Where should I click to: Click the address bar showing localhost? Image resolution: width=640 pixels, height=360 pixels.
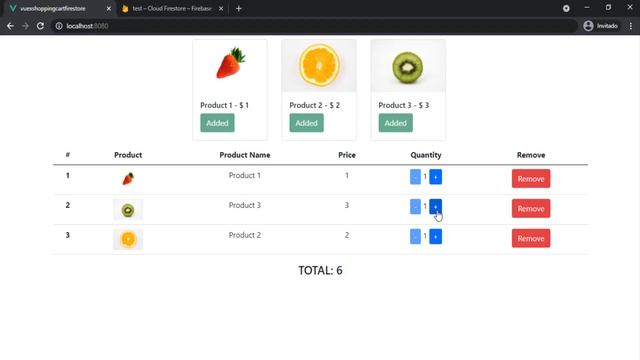314,26
